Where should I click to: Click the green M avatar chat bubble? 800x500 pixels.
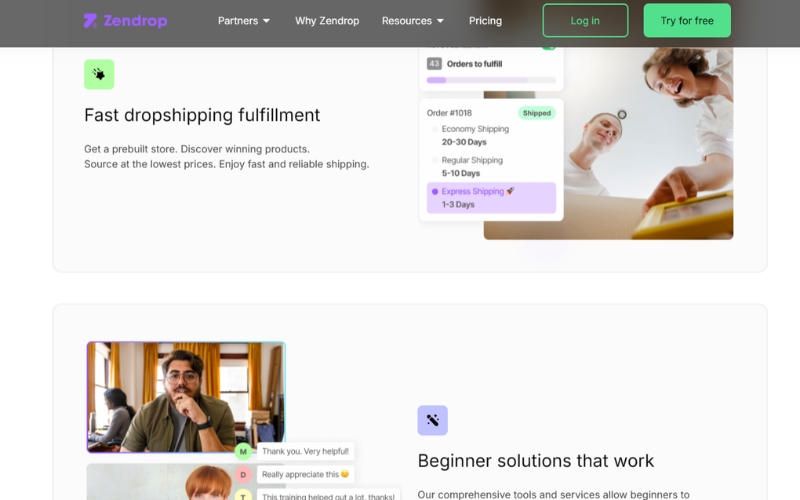tap(243, 452)
